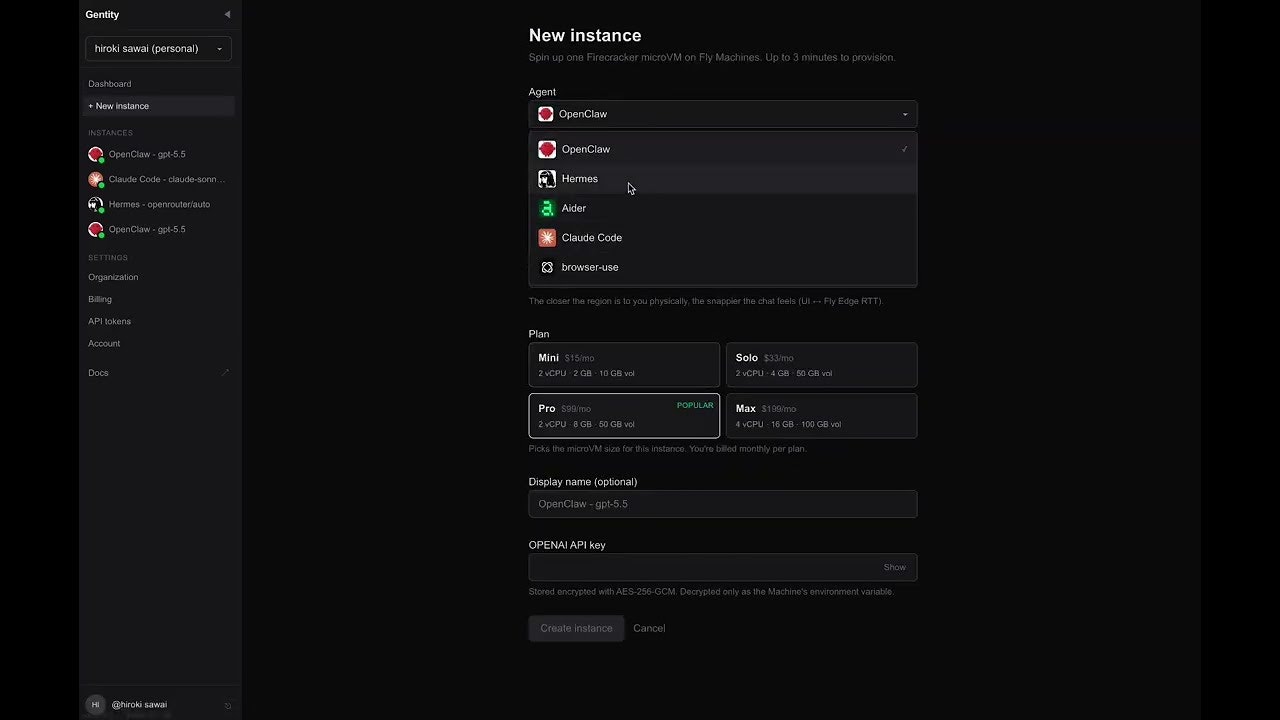Screen dimensions: 1280x720
Task: Open the hiroki sawai (personal) organization dropdown
Action: click(x=158, y=48)
